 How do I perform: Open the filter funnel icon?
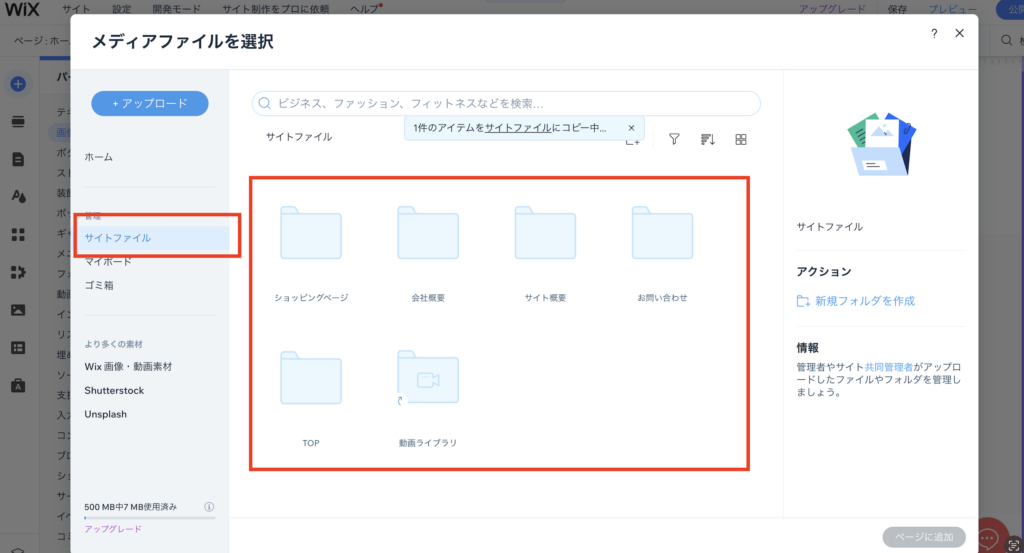pyautogui.click(x=674, y=139)
